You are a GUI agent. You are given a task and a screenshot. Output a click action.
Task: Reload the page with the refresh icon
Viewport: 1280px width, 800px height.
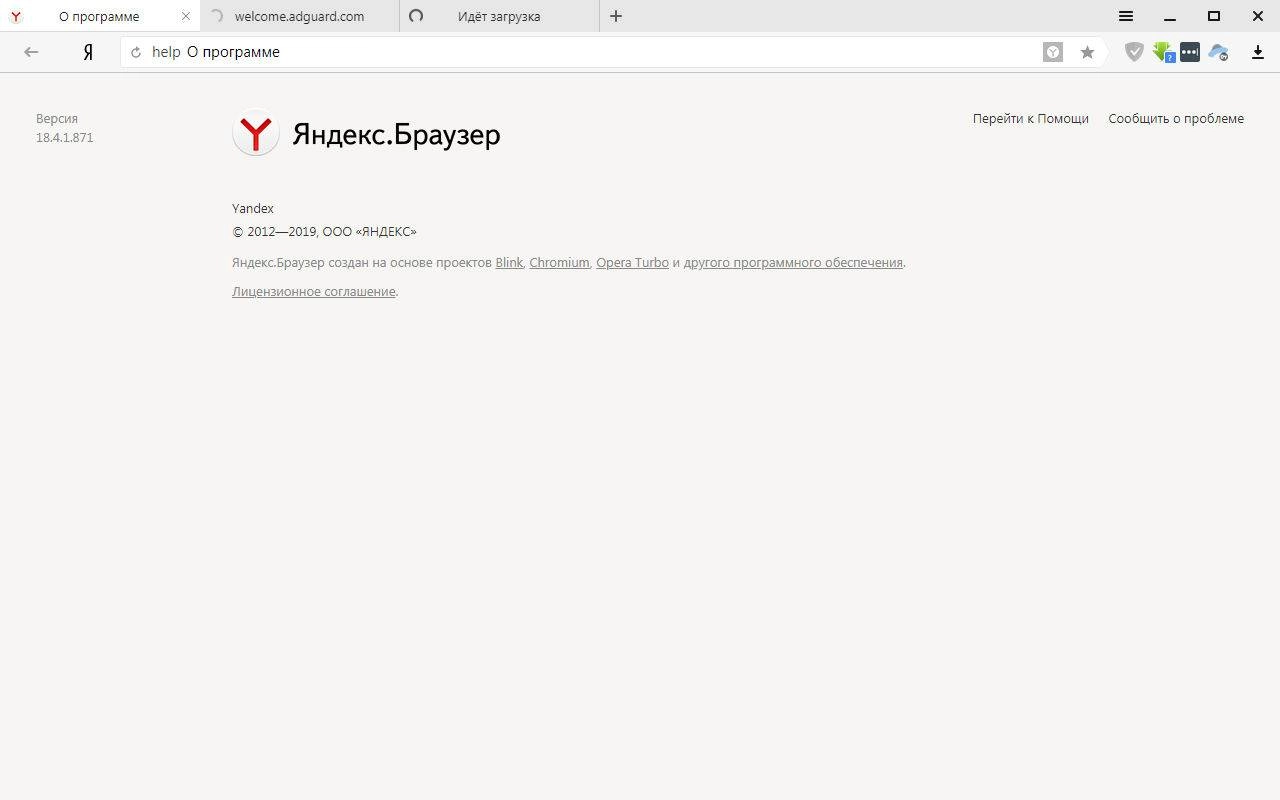click(x=136, y=52)
